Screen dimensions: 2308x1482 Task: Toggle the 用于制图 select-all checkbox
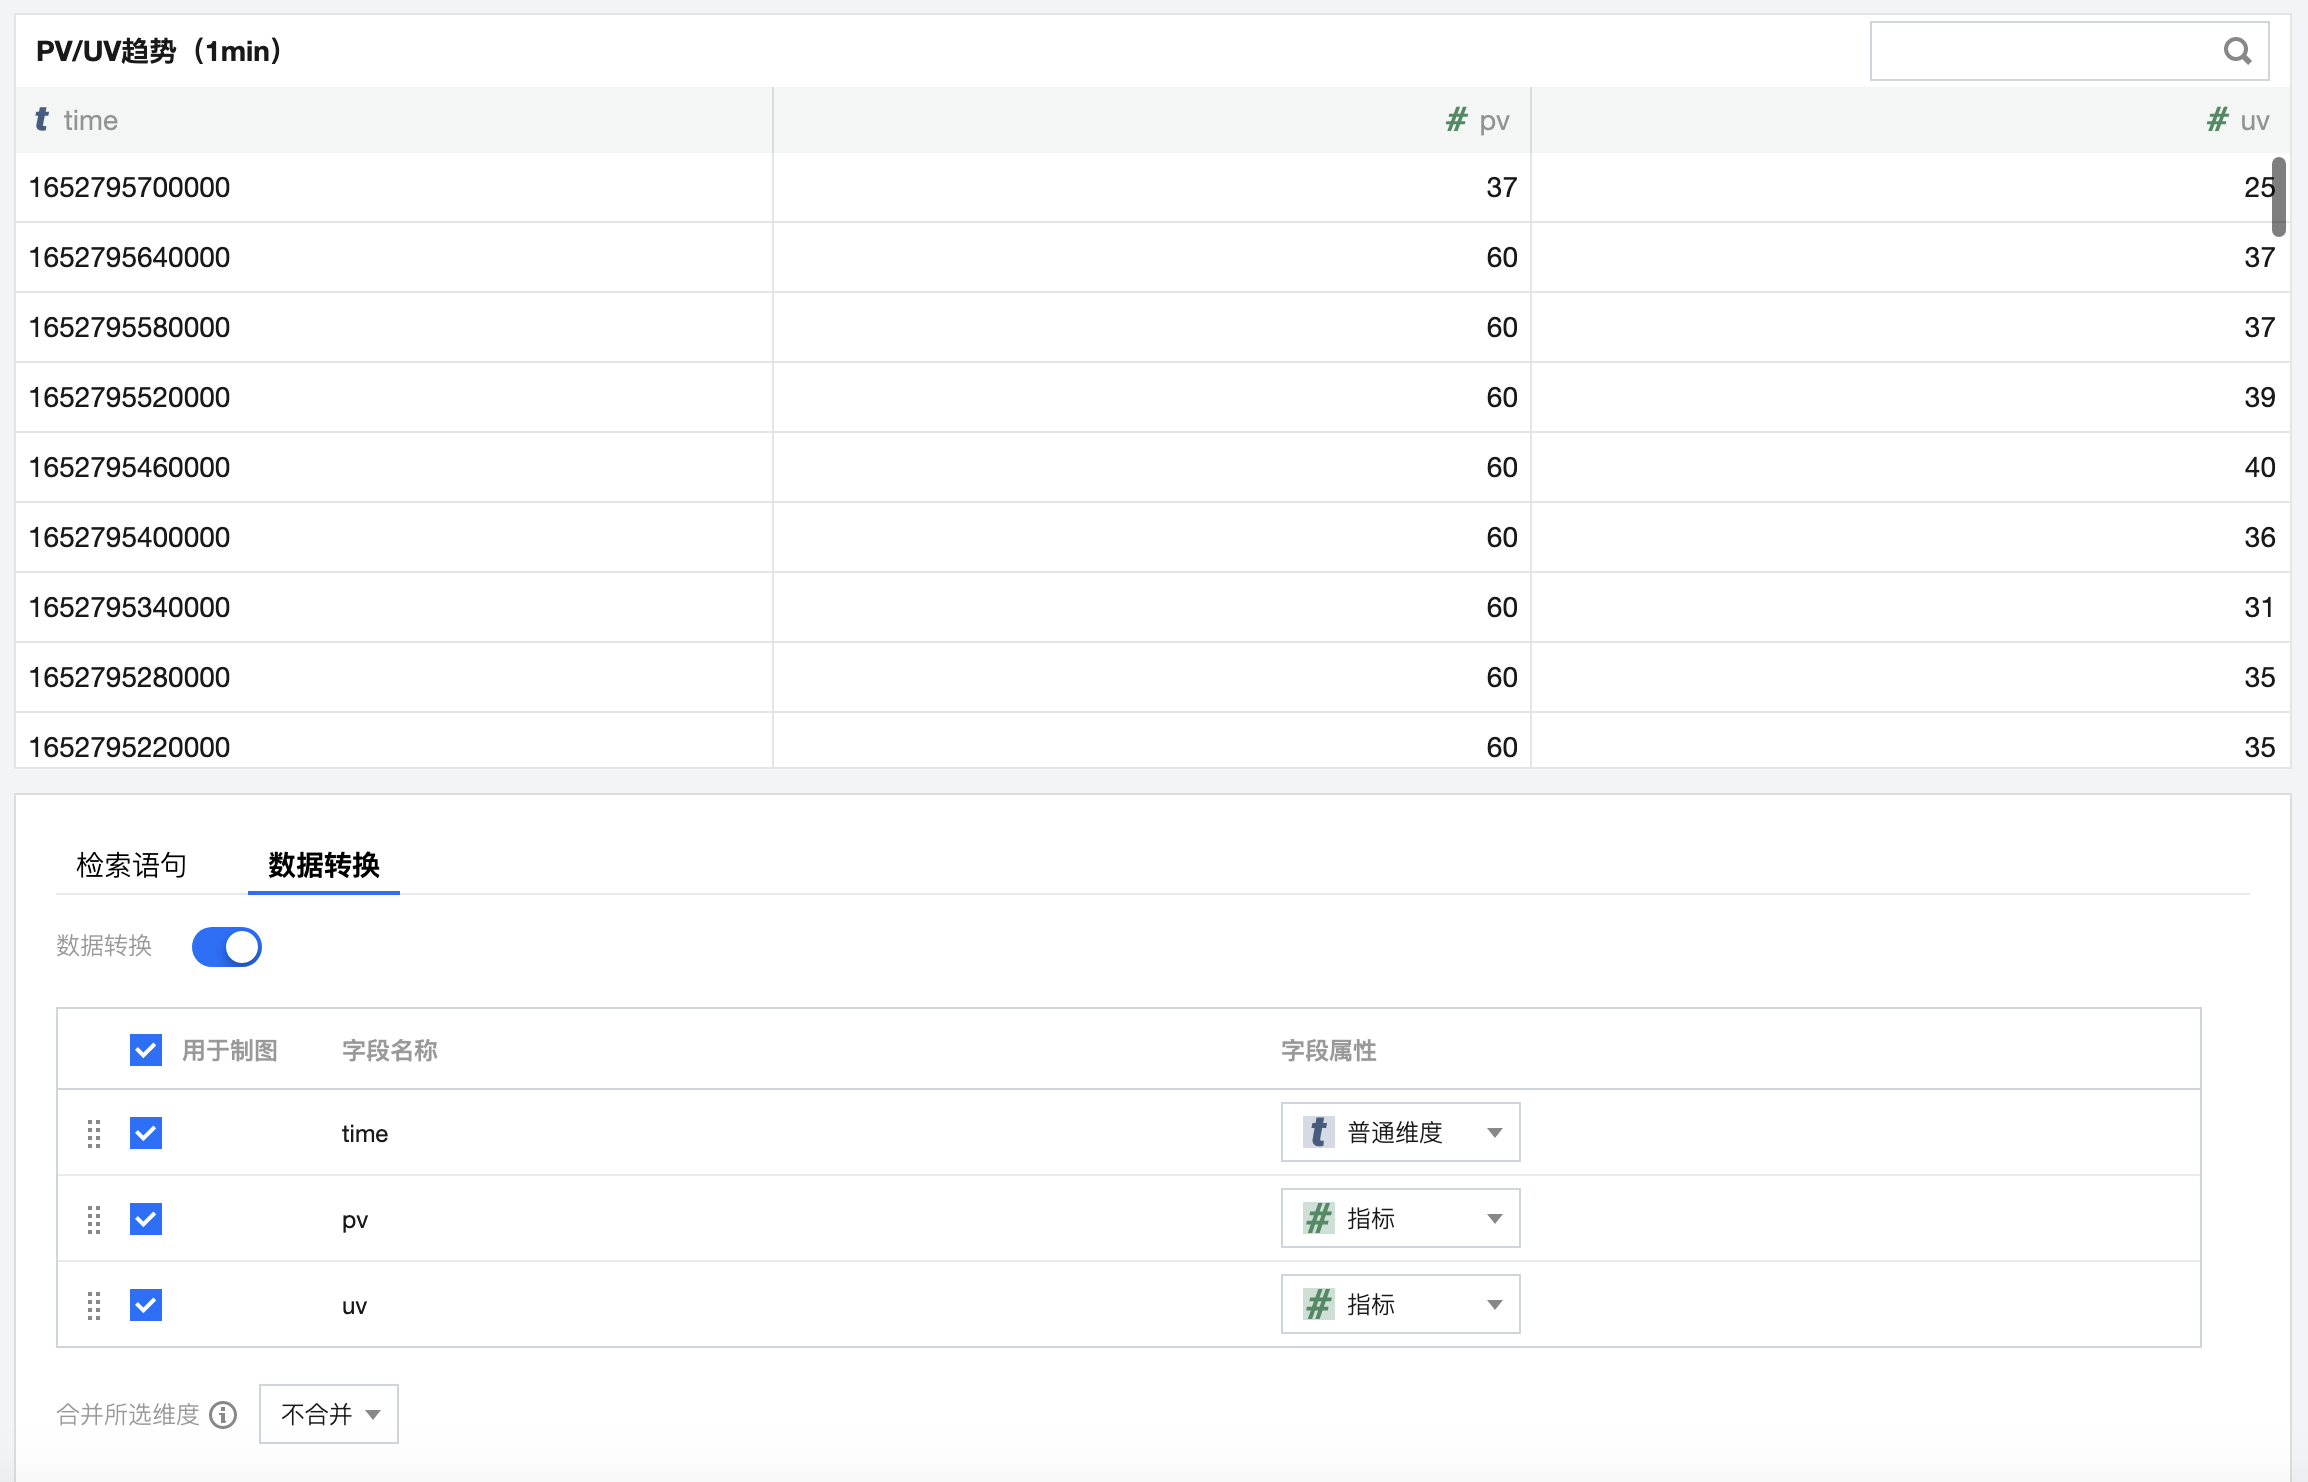click(146, 1050)
